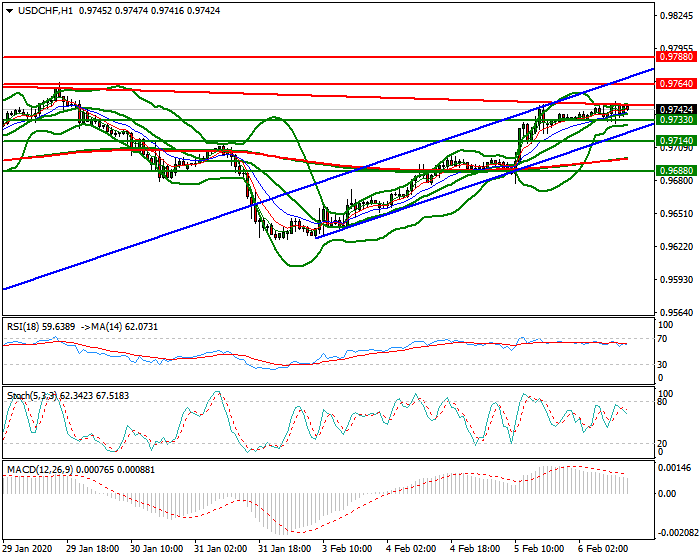
Task: Click the RSI(18) indicator label
Action: coord(24,327)
